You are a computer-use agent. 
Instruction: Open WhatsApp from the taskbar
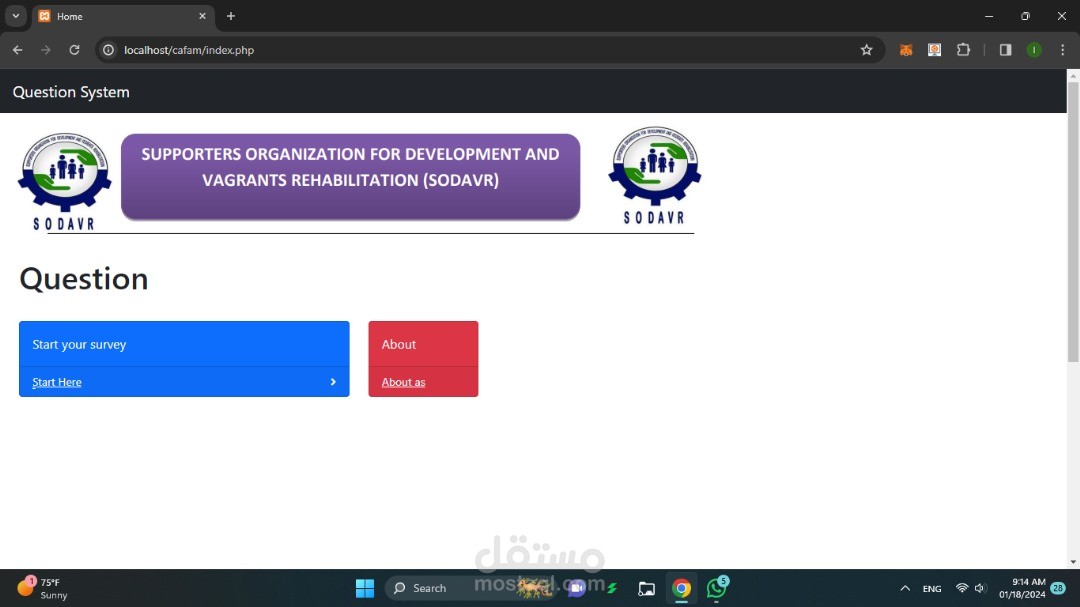click(x=716, y=588)
